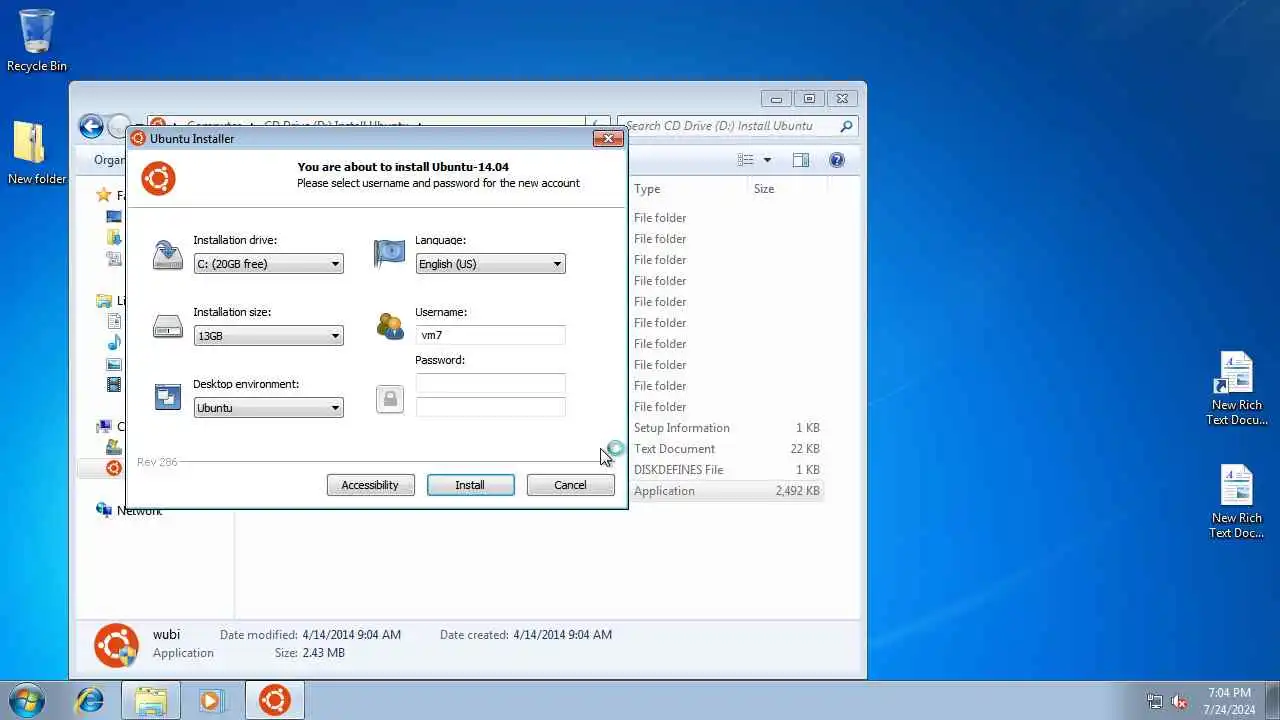Click Back arrow in Explorer window
The image size is (1280, 720).
[x=91, y=126]
